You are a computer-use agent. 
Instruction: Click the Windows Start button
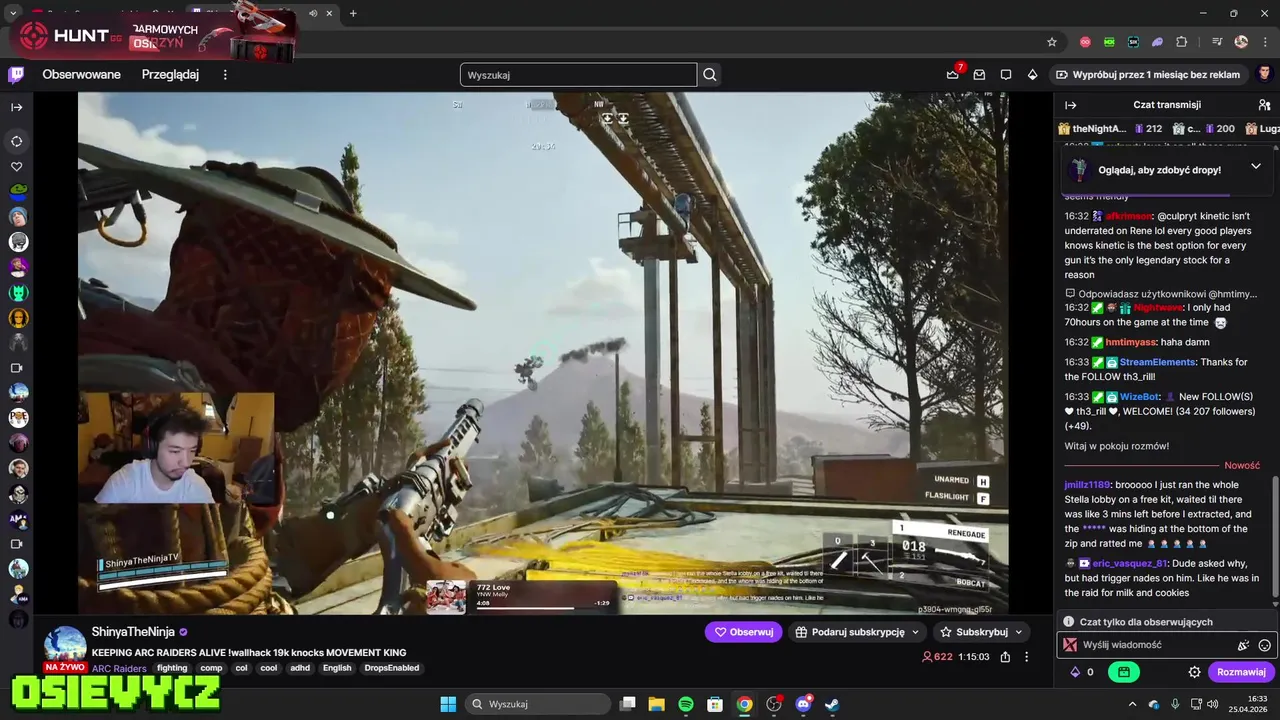coord(448,704)
